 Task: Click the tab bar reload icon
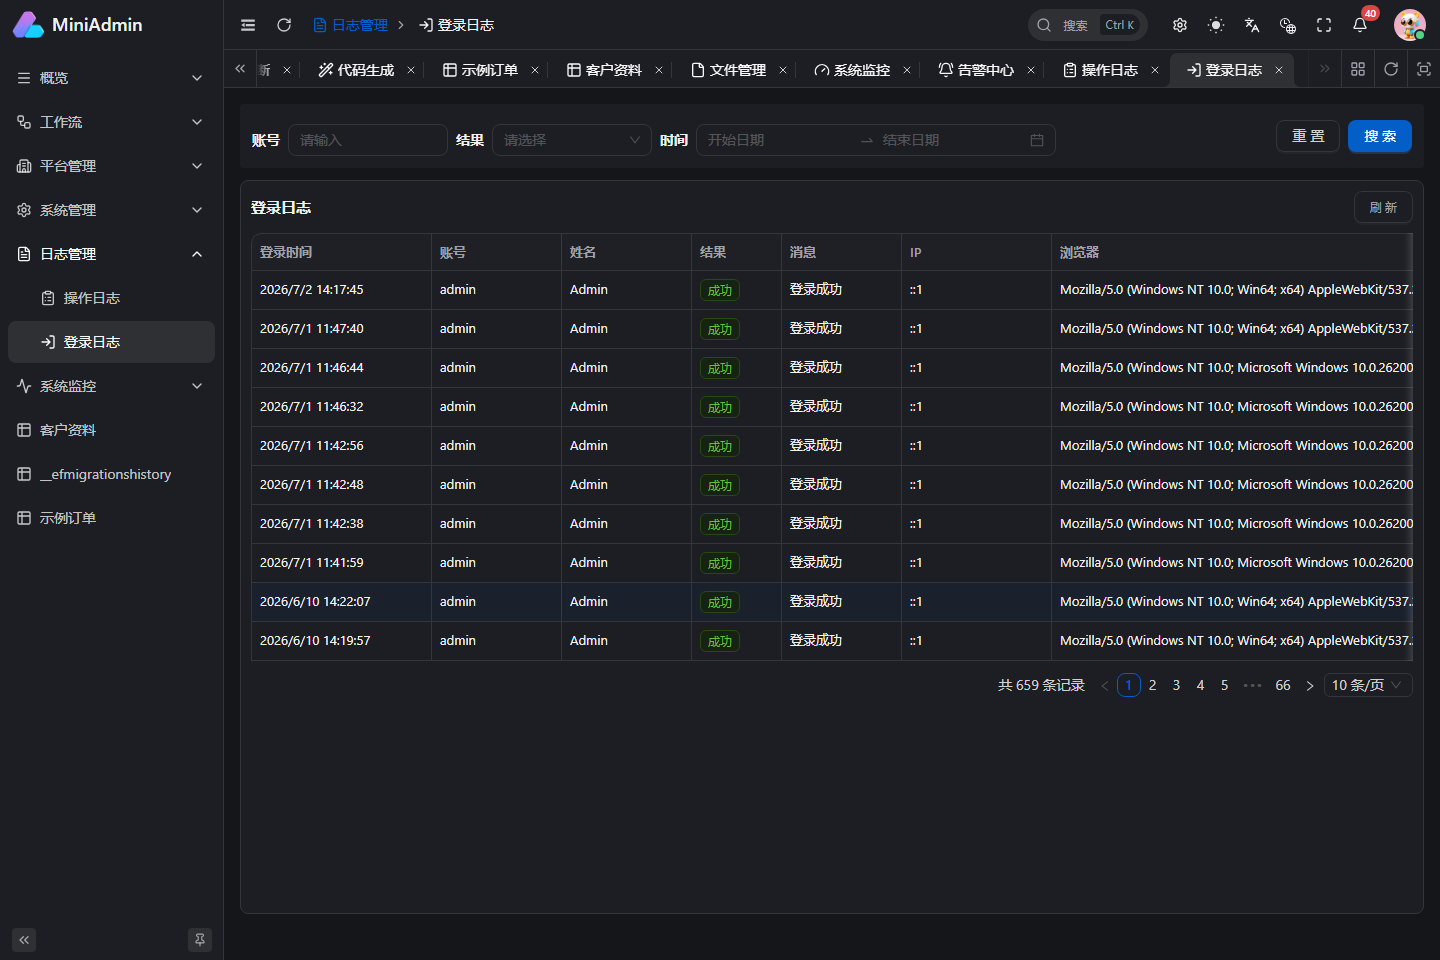pos(1391,69)
